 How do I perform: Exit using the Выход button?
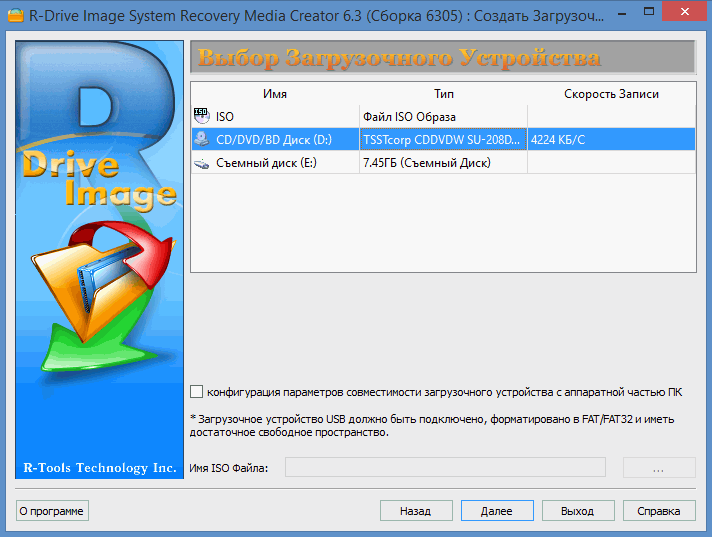pos(578,511)
